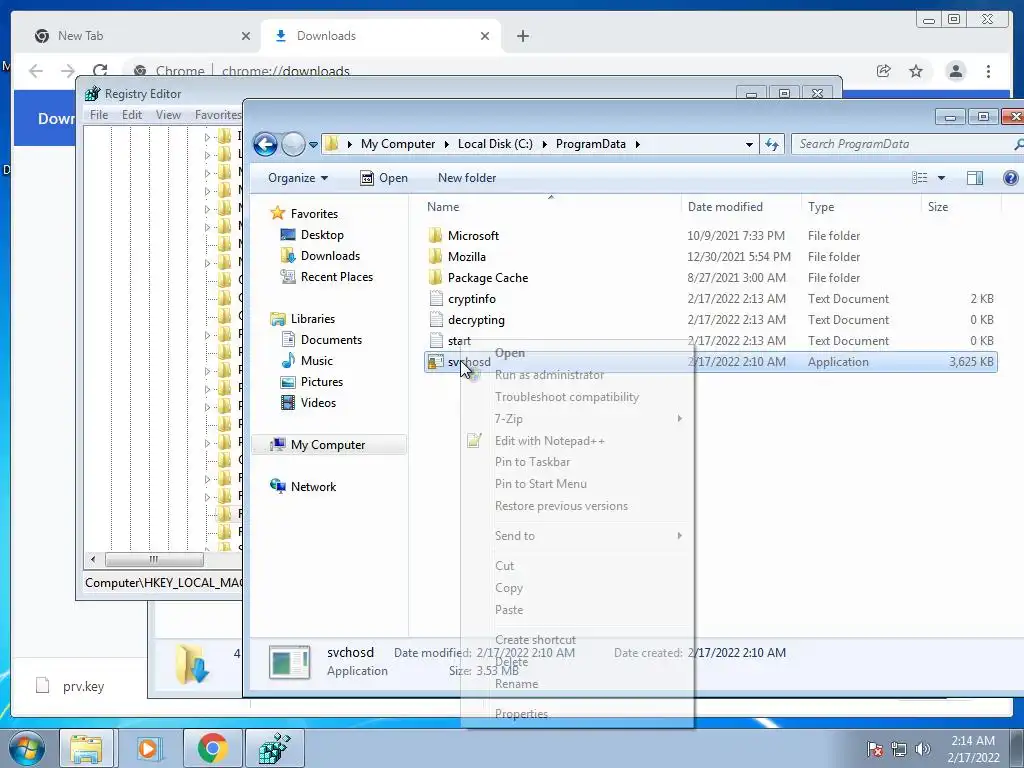Screen dimensions: 1024x768
Task: Expand the ProgramData breadcrumb arrow
Action: 637,144
